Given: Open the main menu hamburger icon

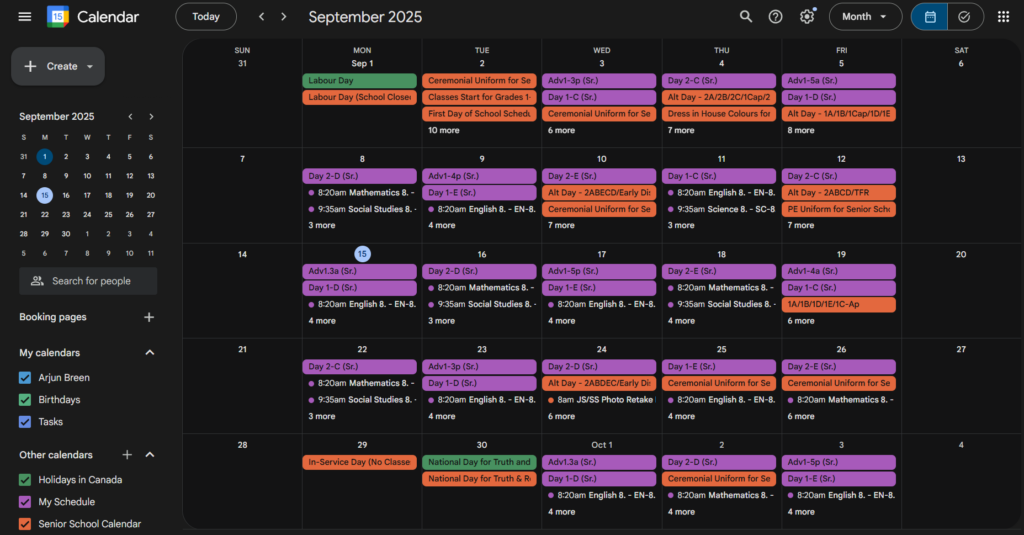Looking at the screenshot, I should pyautogui.click(x=25, y=17).
